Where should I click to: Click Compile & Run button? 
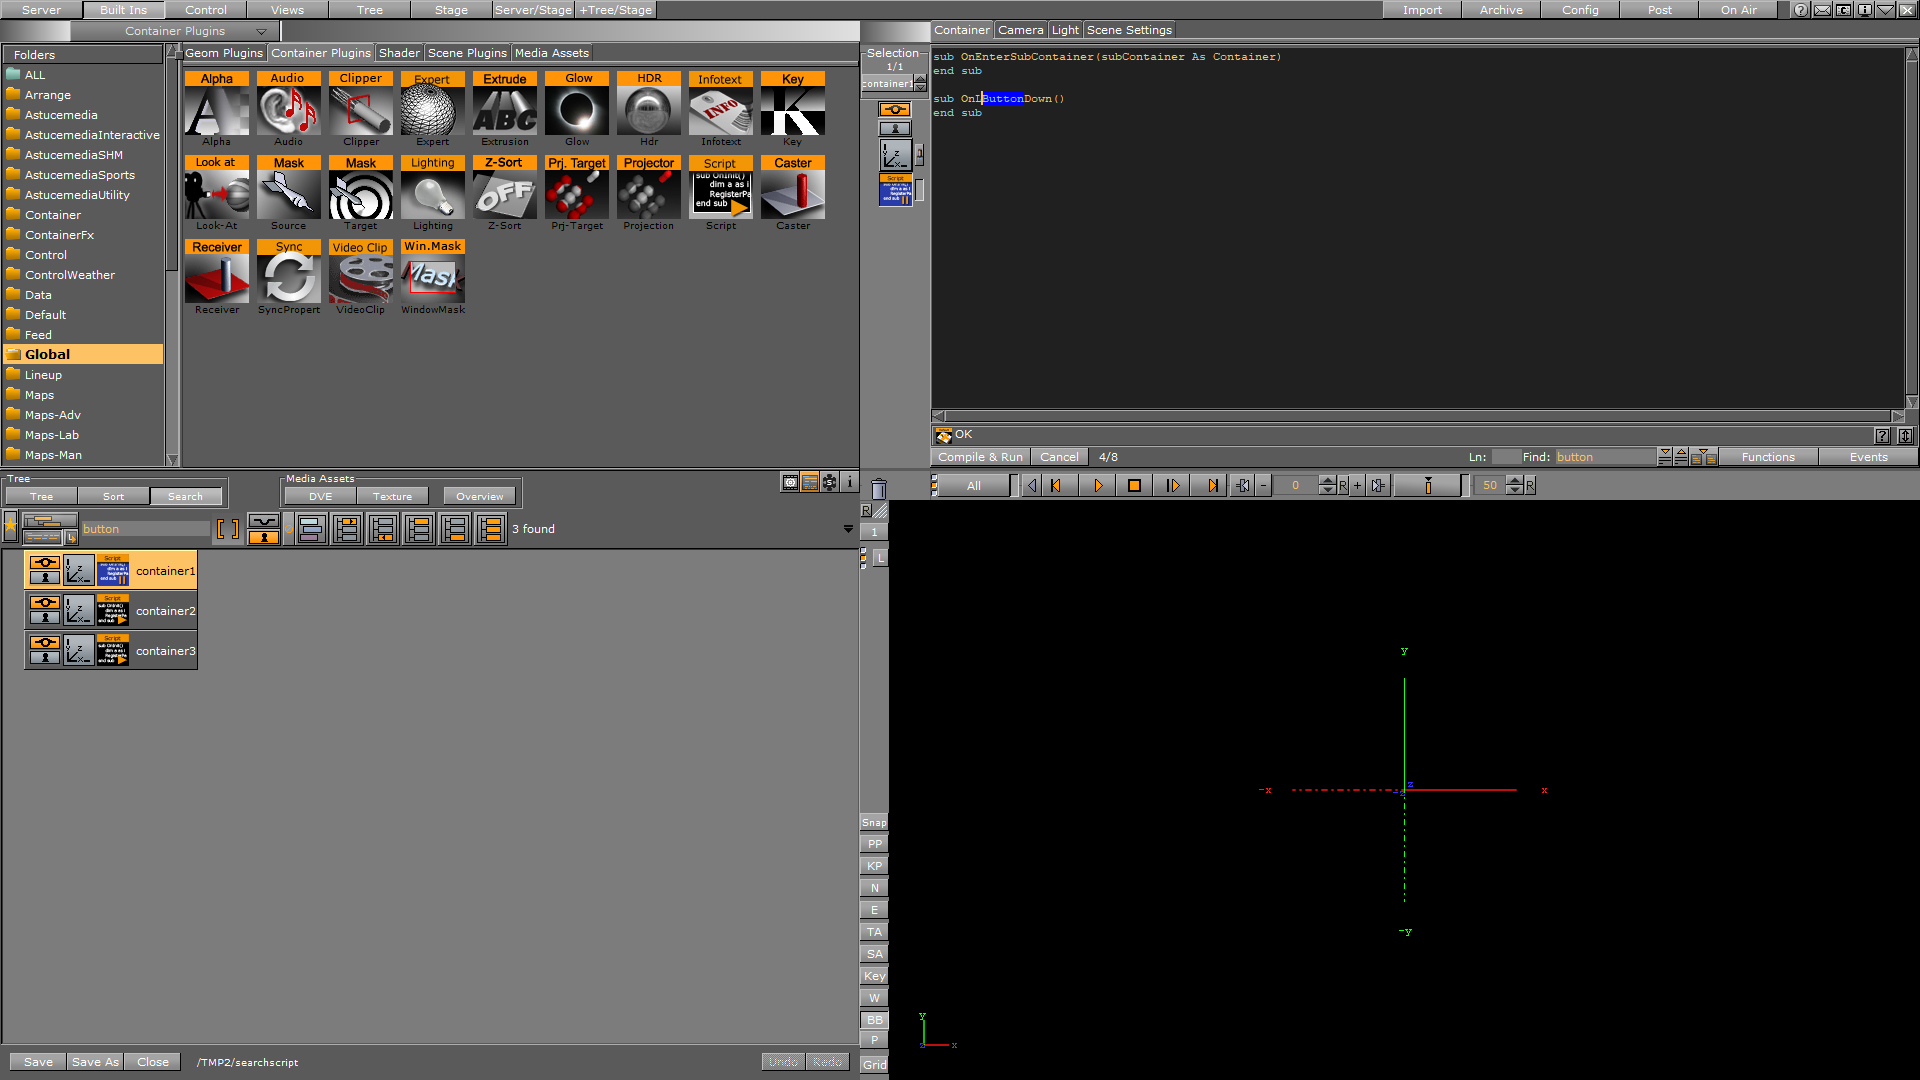(978, 456)
